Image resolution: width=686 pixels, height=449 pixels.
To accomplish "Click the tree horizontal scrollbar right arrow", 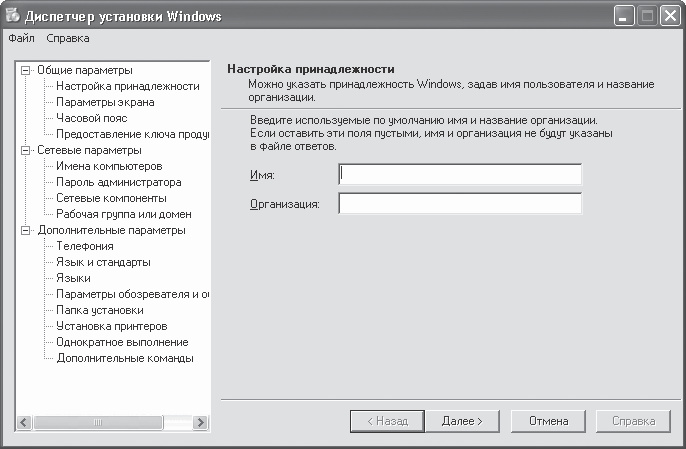I will pyautogui.click(x=200, y=423).
